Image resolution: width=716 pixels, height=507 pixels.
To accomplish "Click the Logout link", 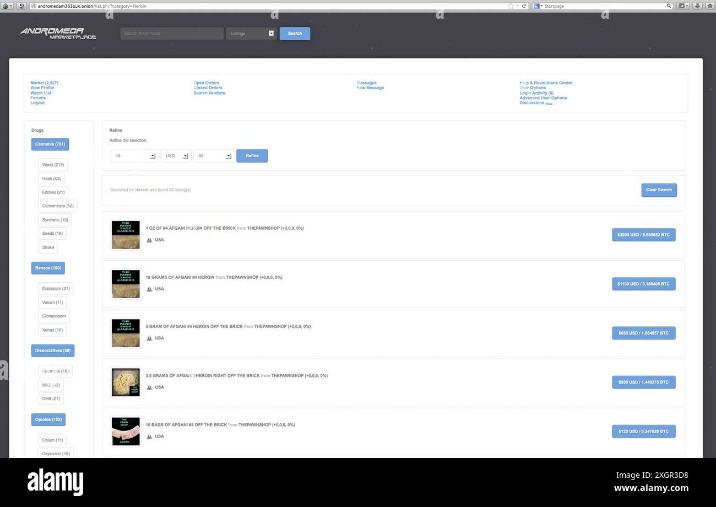I will pos(37,103).
